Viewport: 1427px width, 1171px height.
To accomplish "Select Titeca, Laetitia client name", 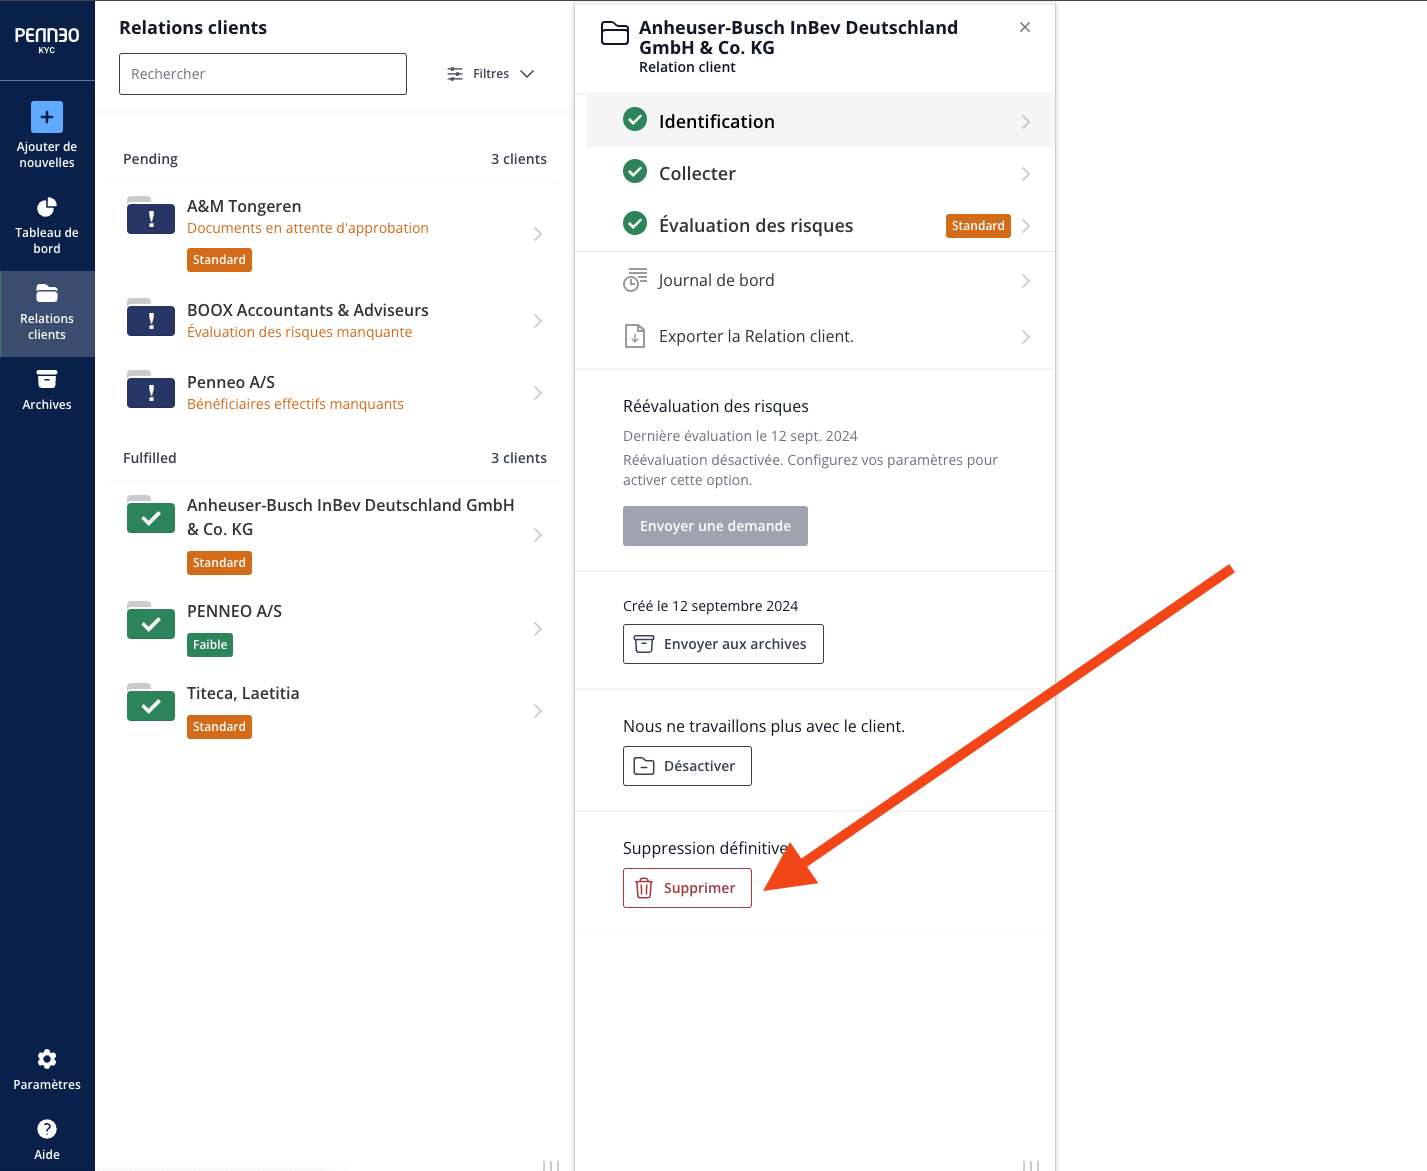I will tap(243, 693).
